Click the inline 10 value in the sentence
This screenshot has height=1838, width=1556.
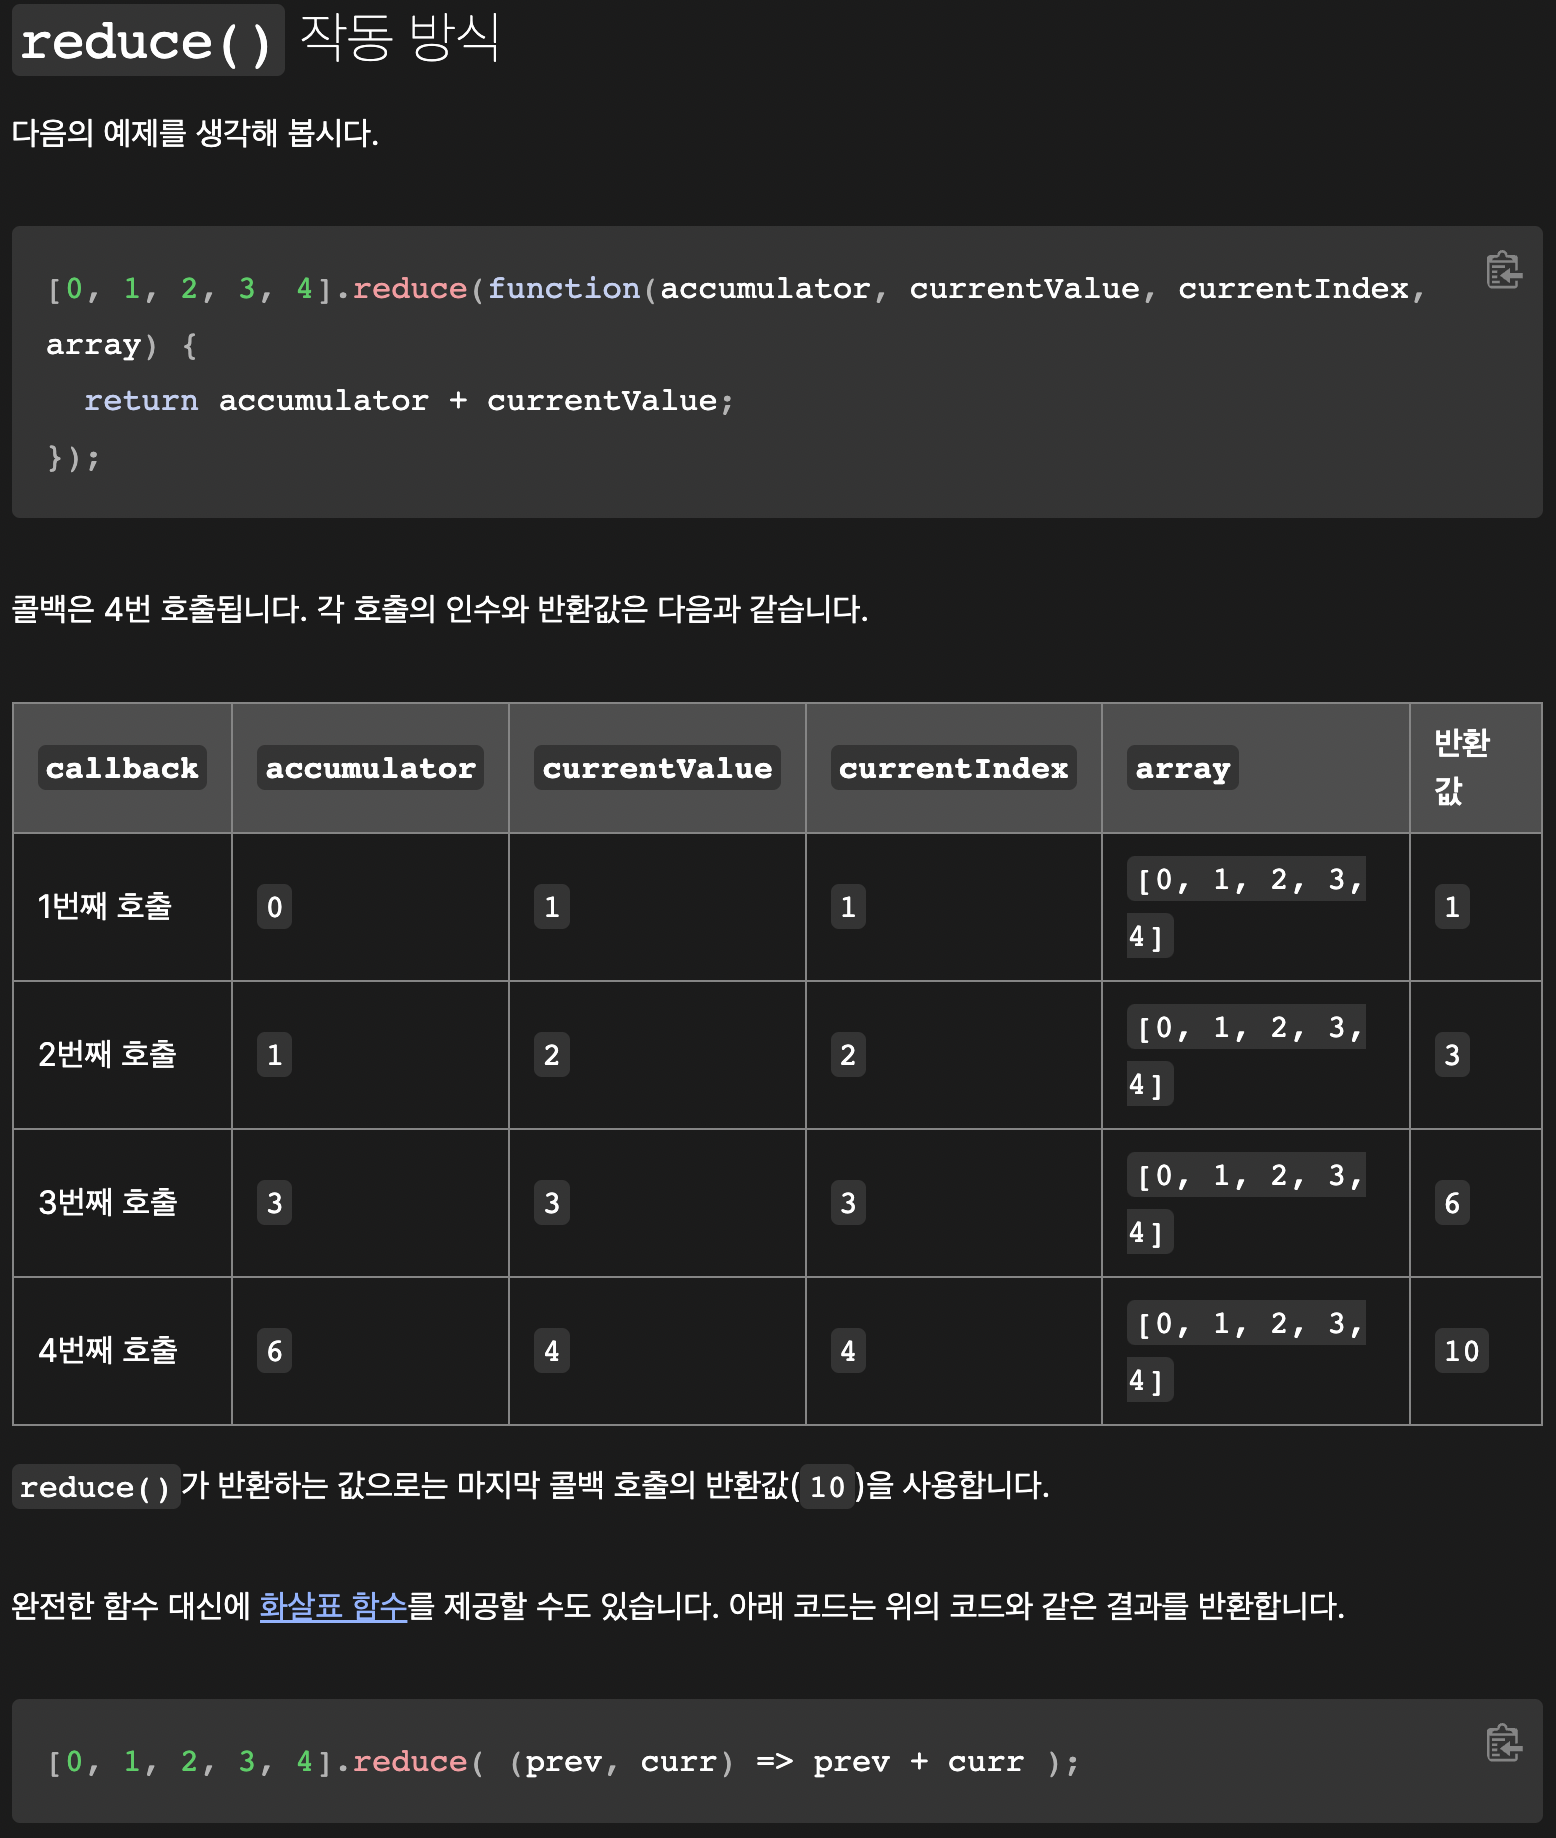827,1487
